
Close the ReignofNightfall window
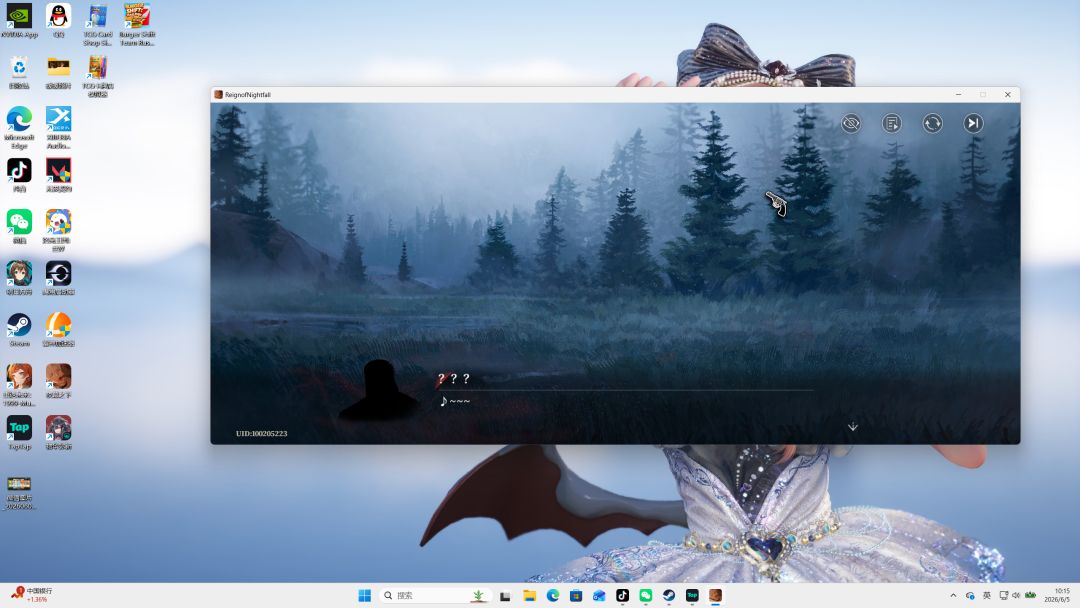click(x=1008, y=94)
